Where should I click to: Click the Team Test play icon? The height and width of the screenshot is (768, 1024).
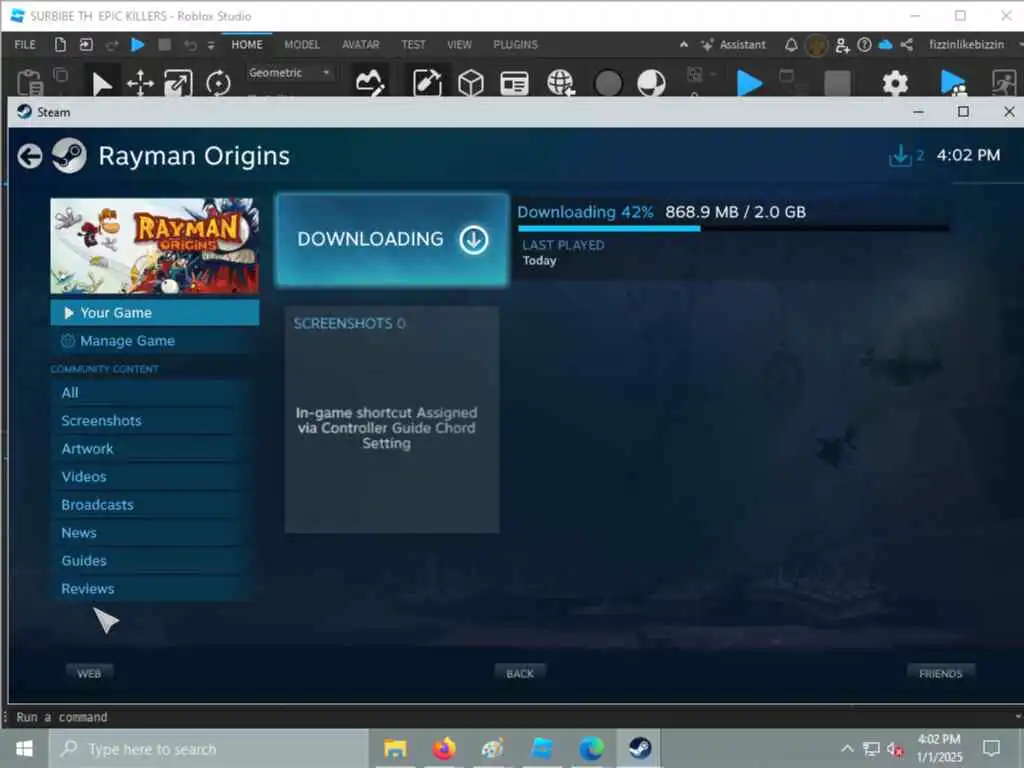coord(953,83)
